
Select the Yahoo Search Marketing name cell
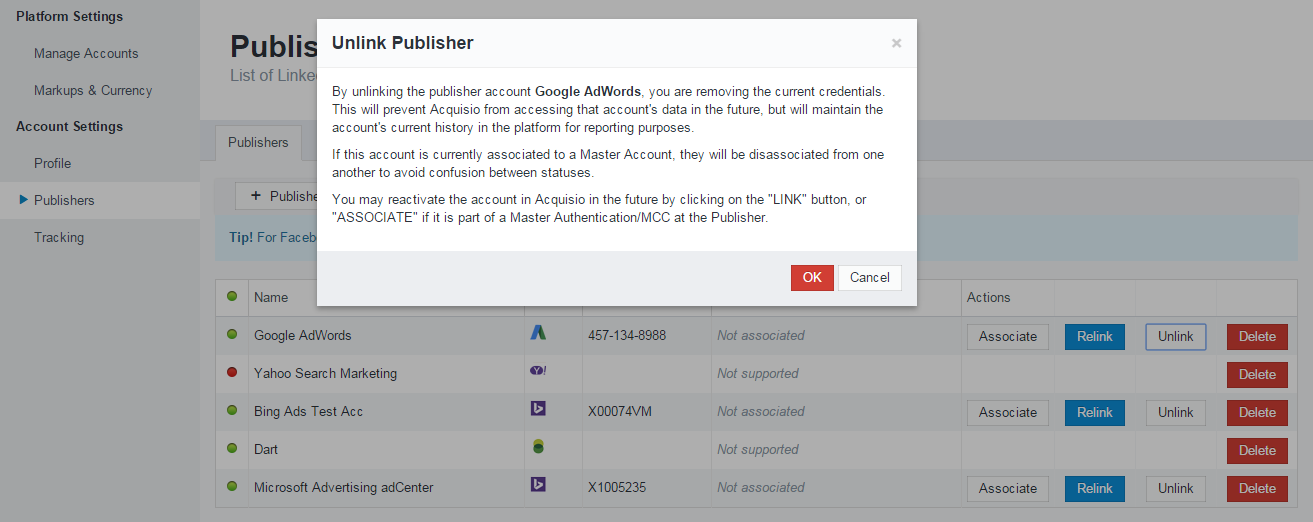tap(325, 373)
